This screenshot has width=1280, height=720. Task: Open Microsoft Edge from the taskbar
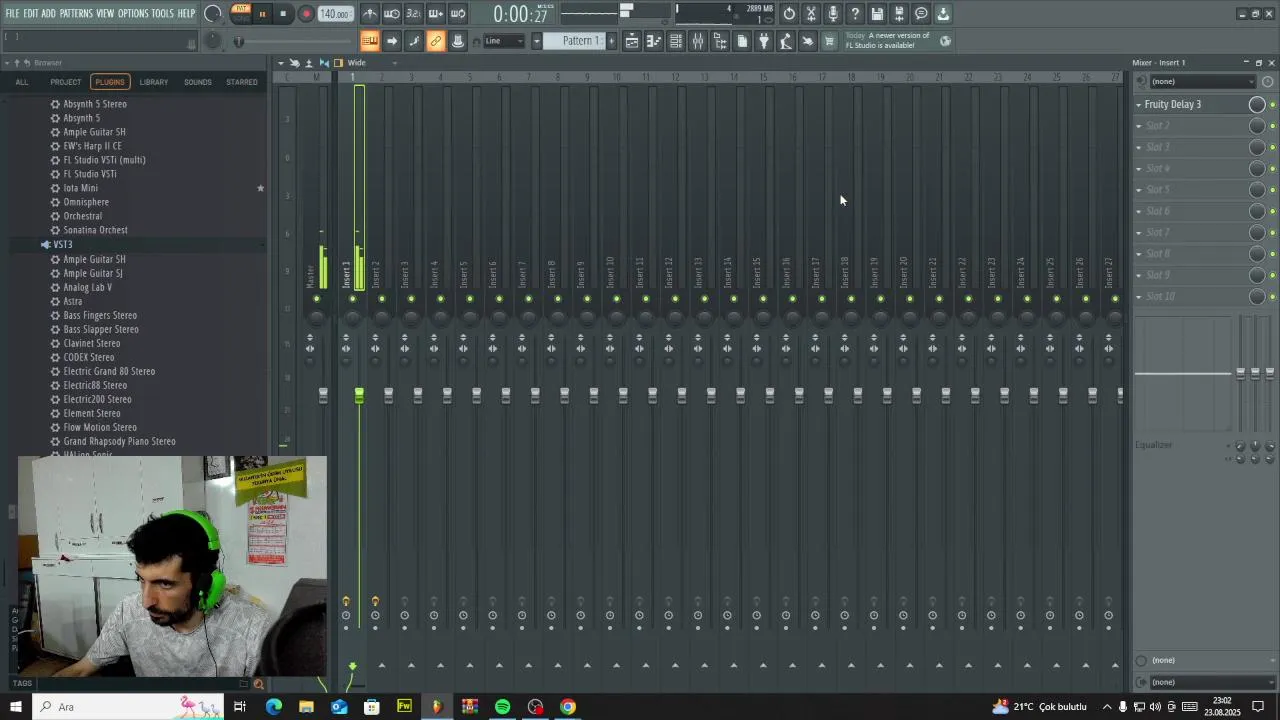tap(273, 707)
